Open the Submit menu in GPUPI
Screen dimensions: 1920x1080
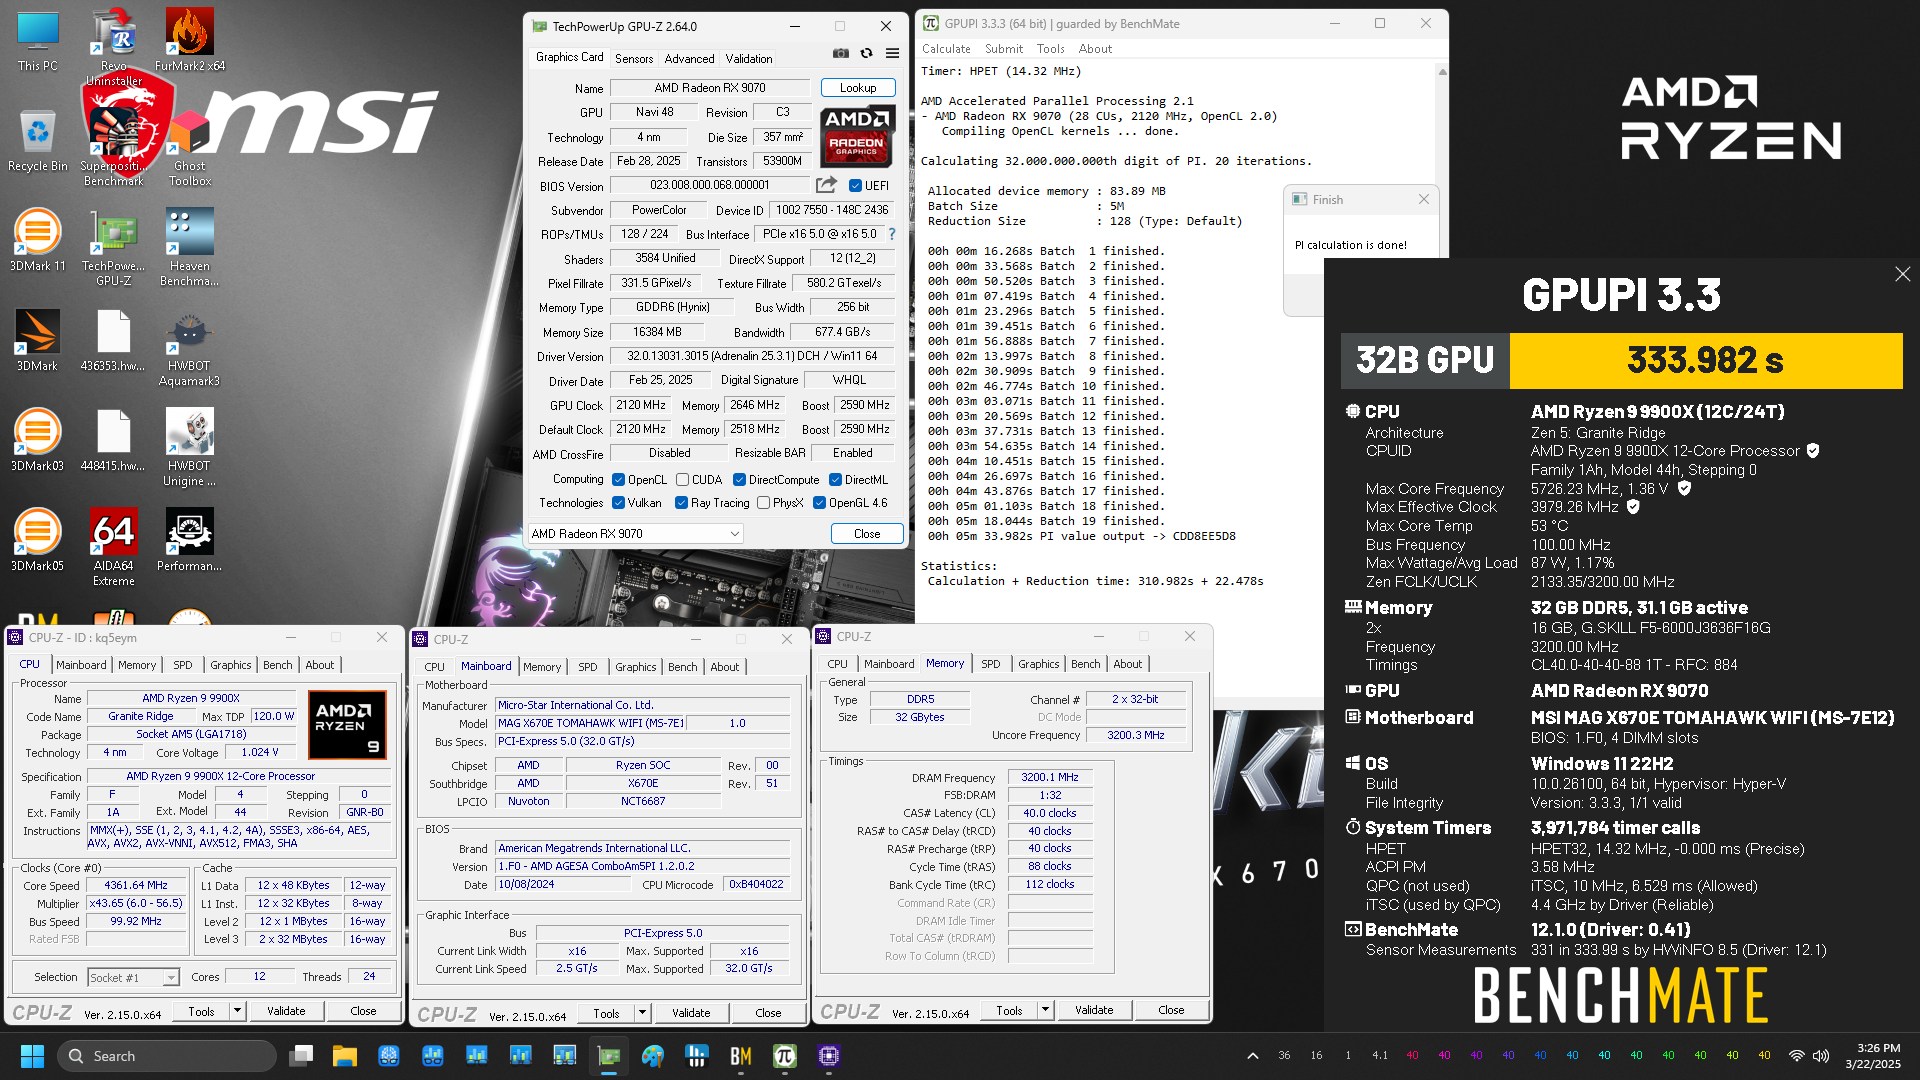(x=1004, y=49)
